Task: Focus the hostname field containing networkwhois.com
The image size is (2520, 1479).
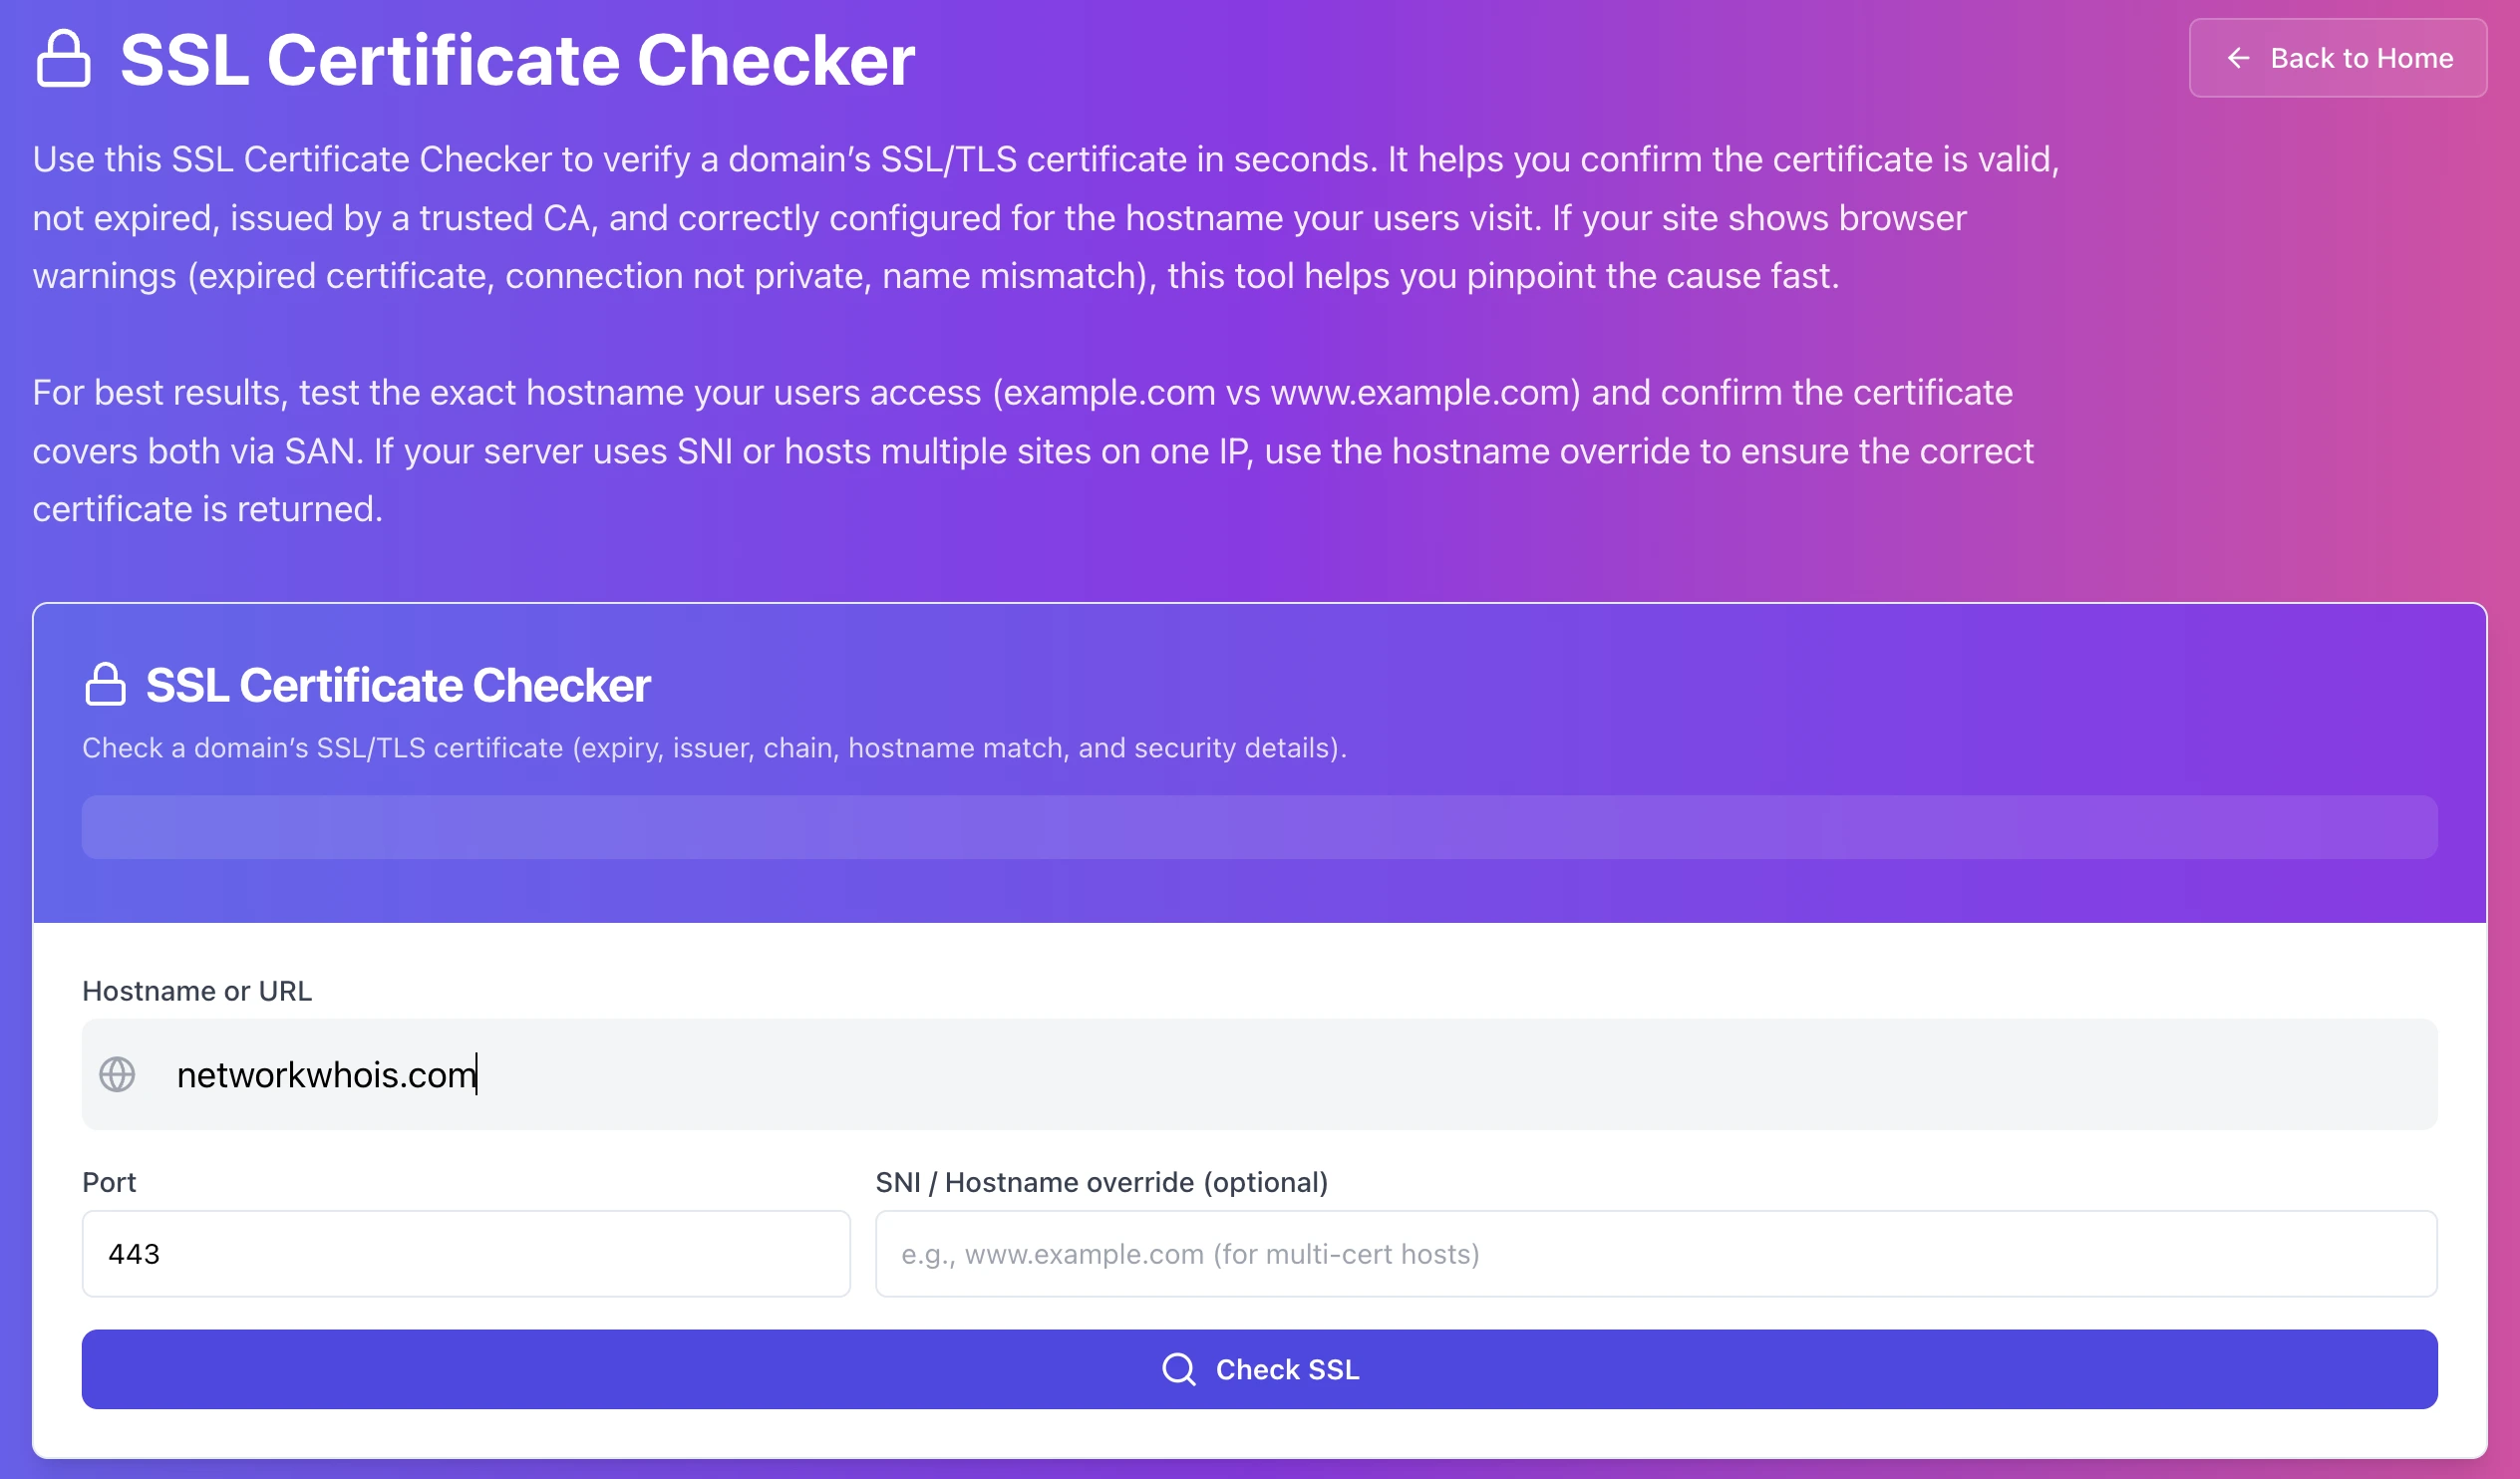Action: click(1300, 1075)
